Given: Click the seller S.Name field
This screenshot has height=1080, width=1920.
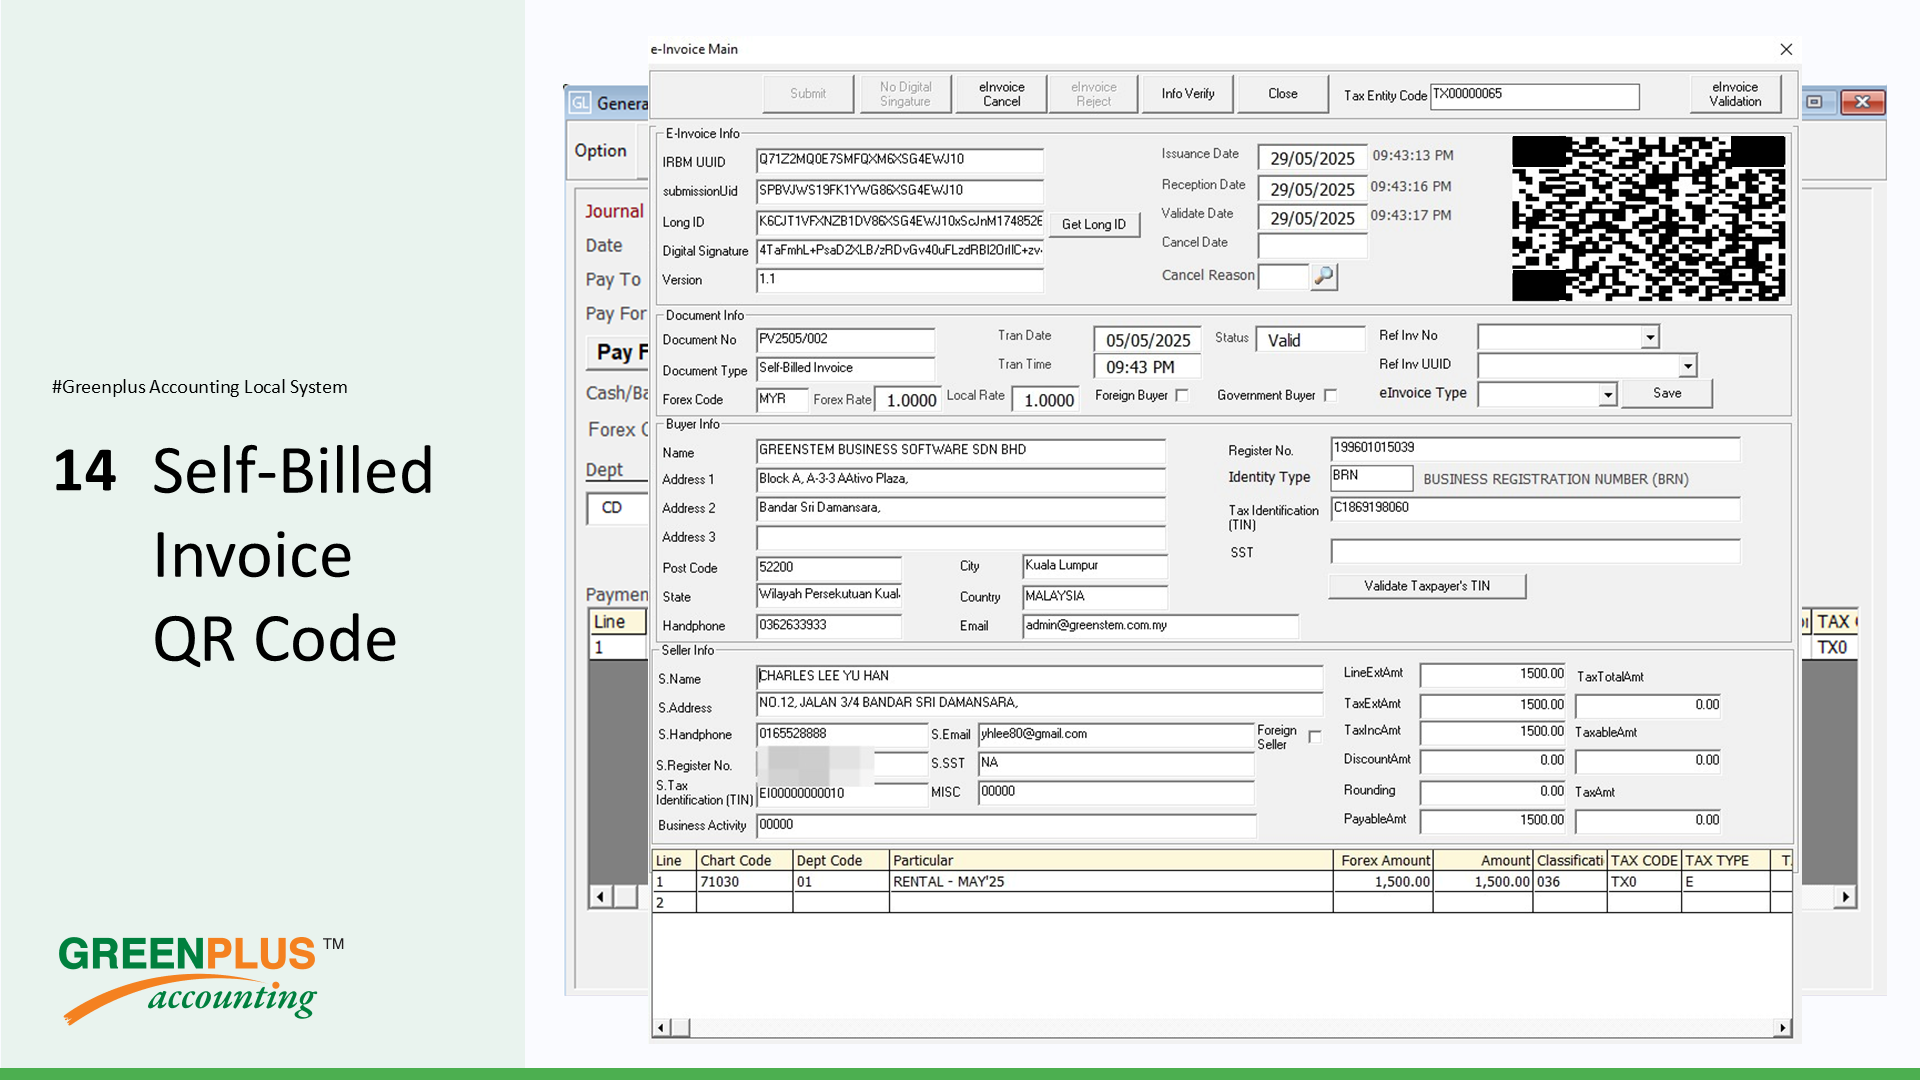Looking at the screenshot, I should coord(1039,677).
